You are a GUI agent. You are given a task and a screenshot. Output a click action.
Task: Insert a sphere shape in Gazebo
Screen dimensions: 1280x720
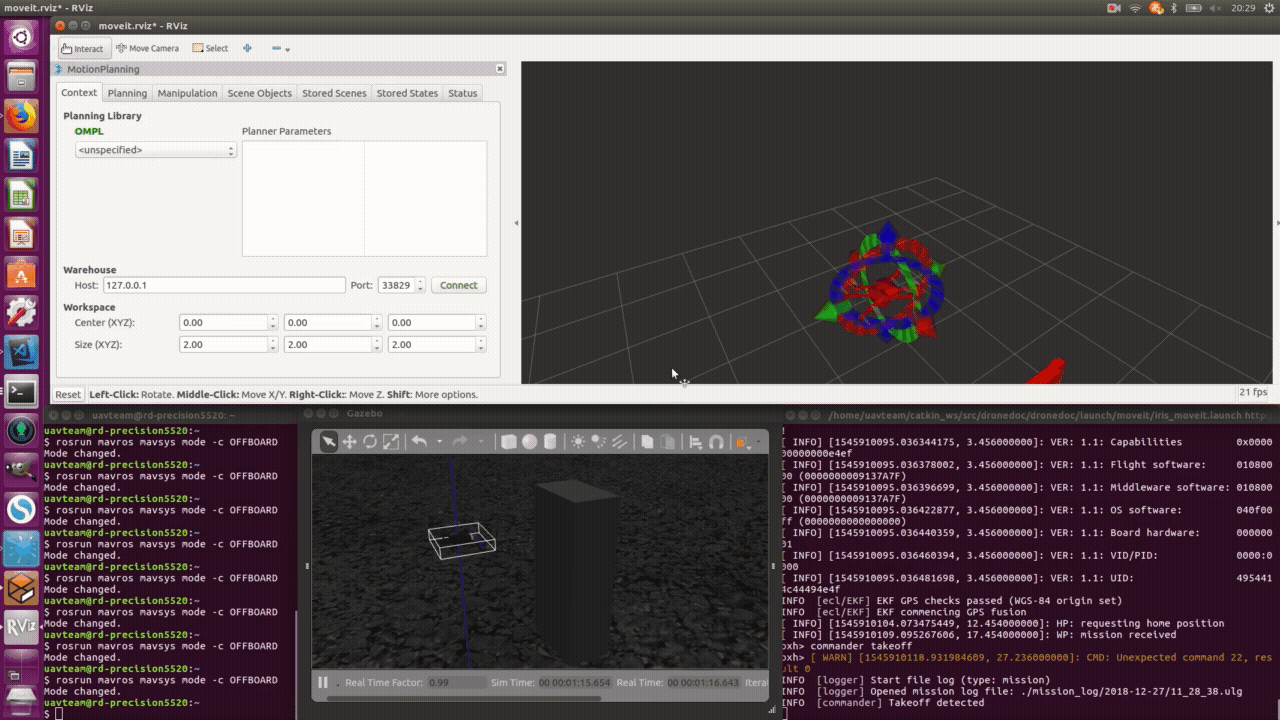[530, 441]
